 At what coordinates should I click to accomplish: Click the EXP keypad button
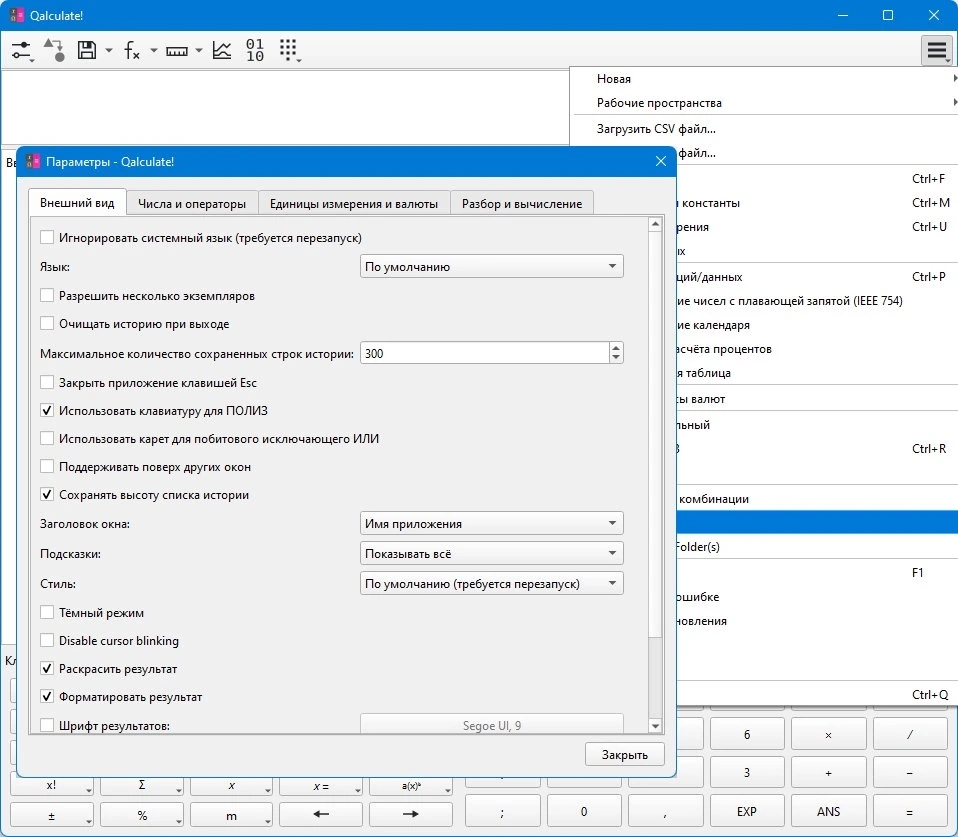coord(747,811)
